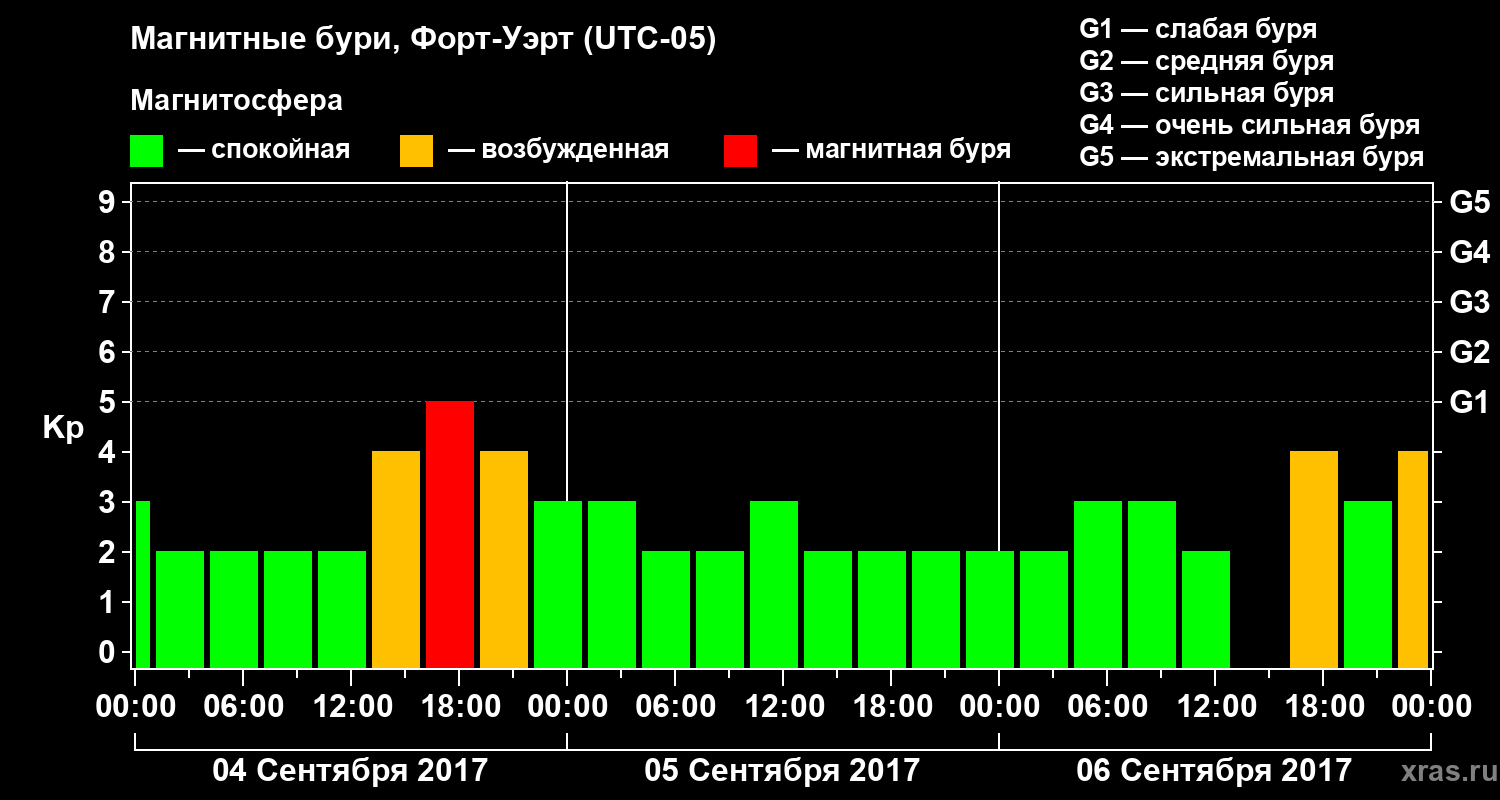
Task: Select green bar between orange bars on 06 Сентября
Action: 1368,585
